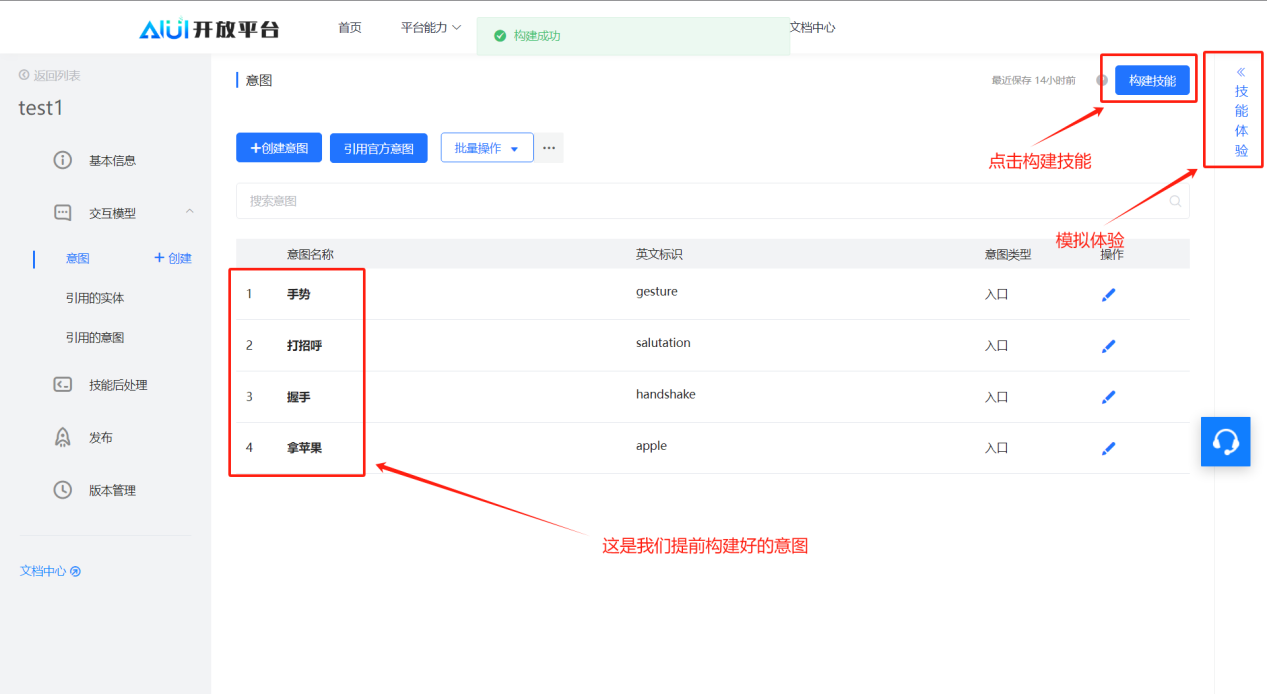Click the 构建技能 button
The height and width of the screenshot is (694, 1267).
pyautogui.click(x=1152, y=80)
